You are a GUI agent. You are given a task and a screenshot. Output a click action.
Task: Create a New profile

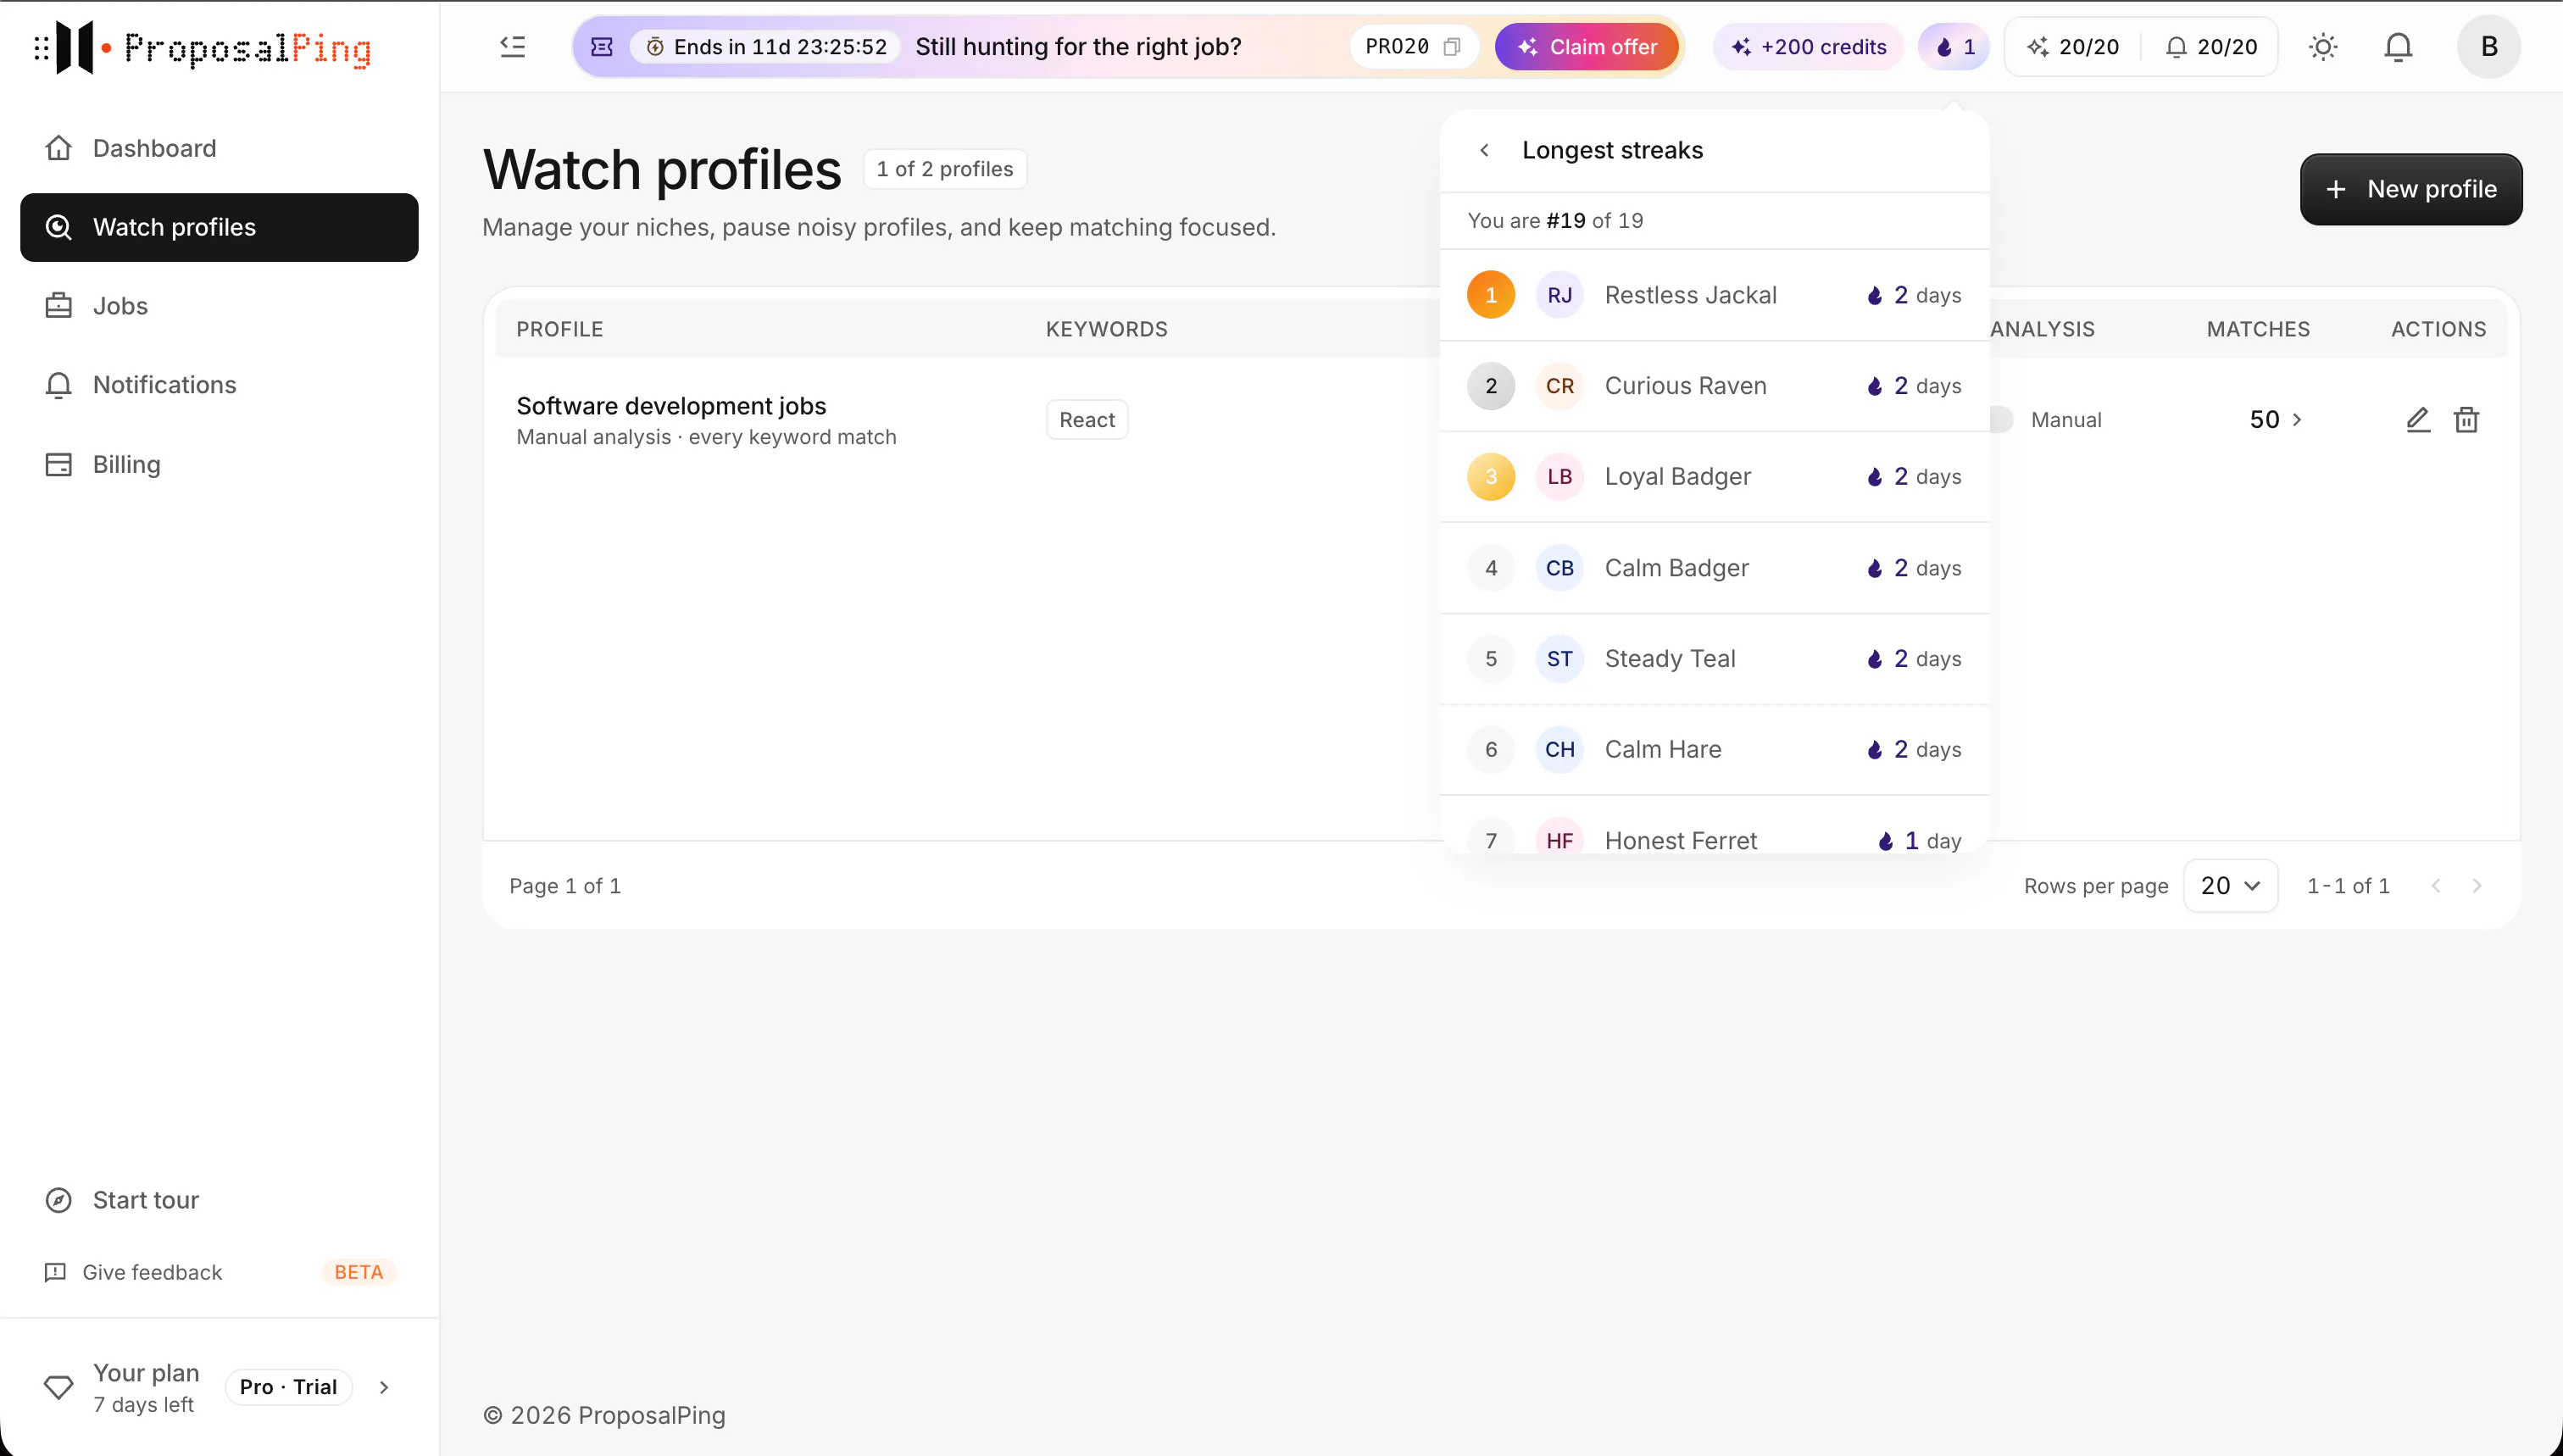2410,189
